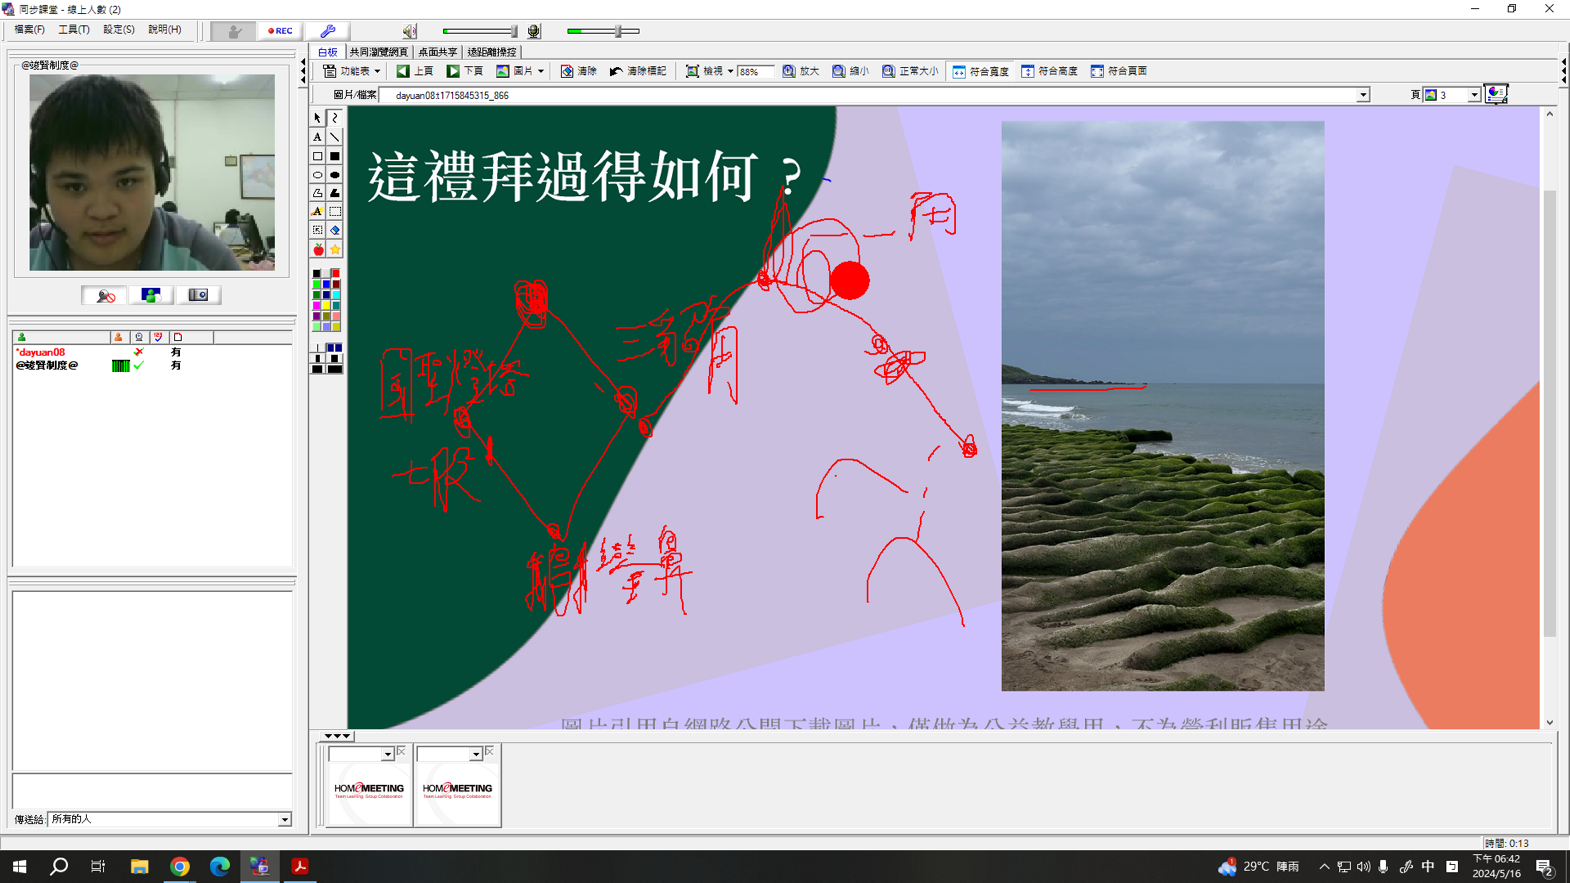Viewport: 1570px width, 883px height.
Task: Click the 下頁 next page button
Action: pyautogui.click(x=465, y=71)
